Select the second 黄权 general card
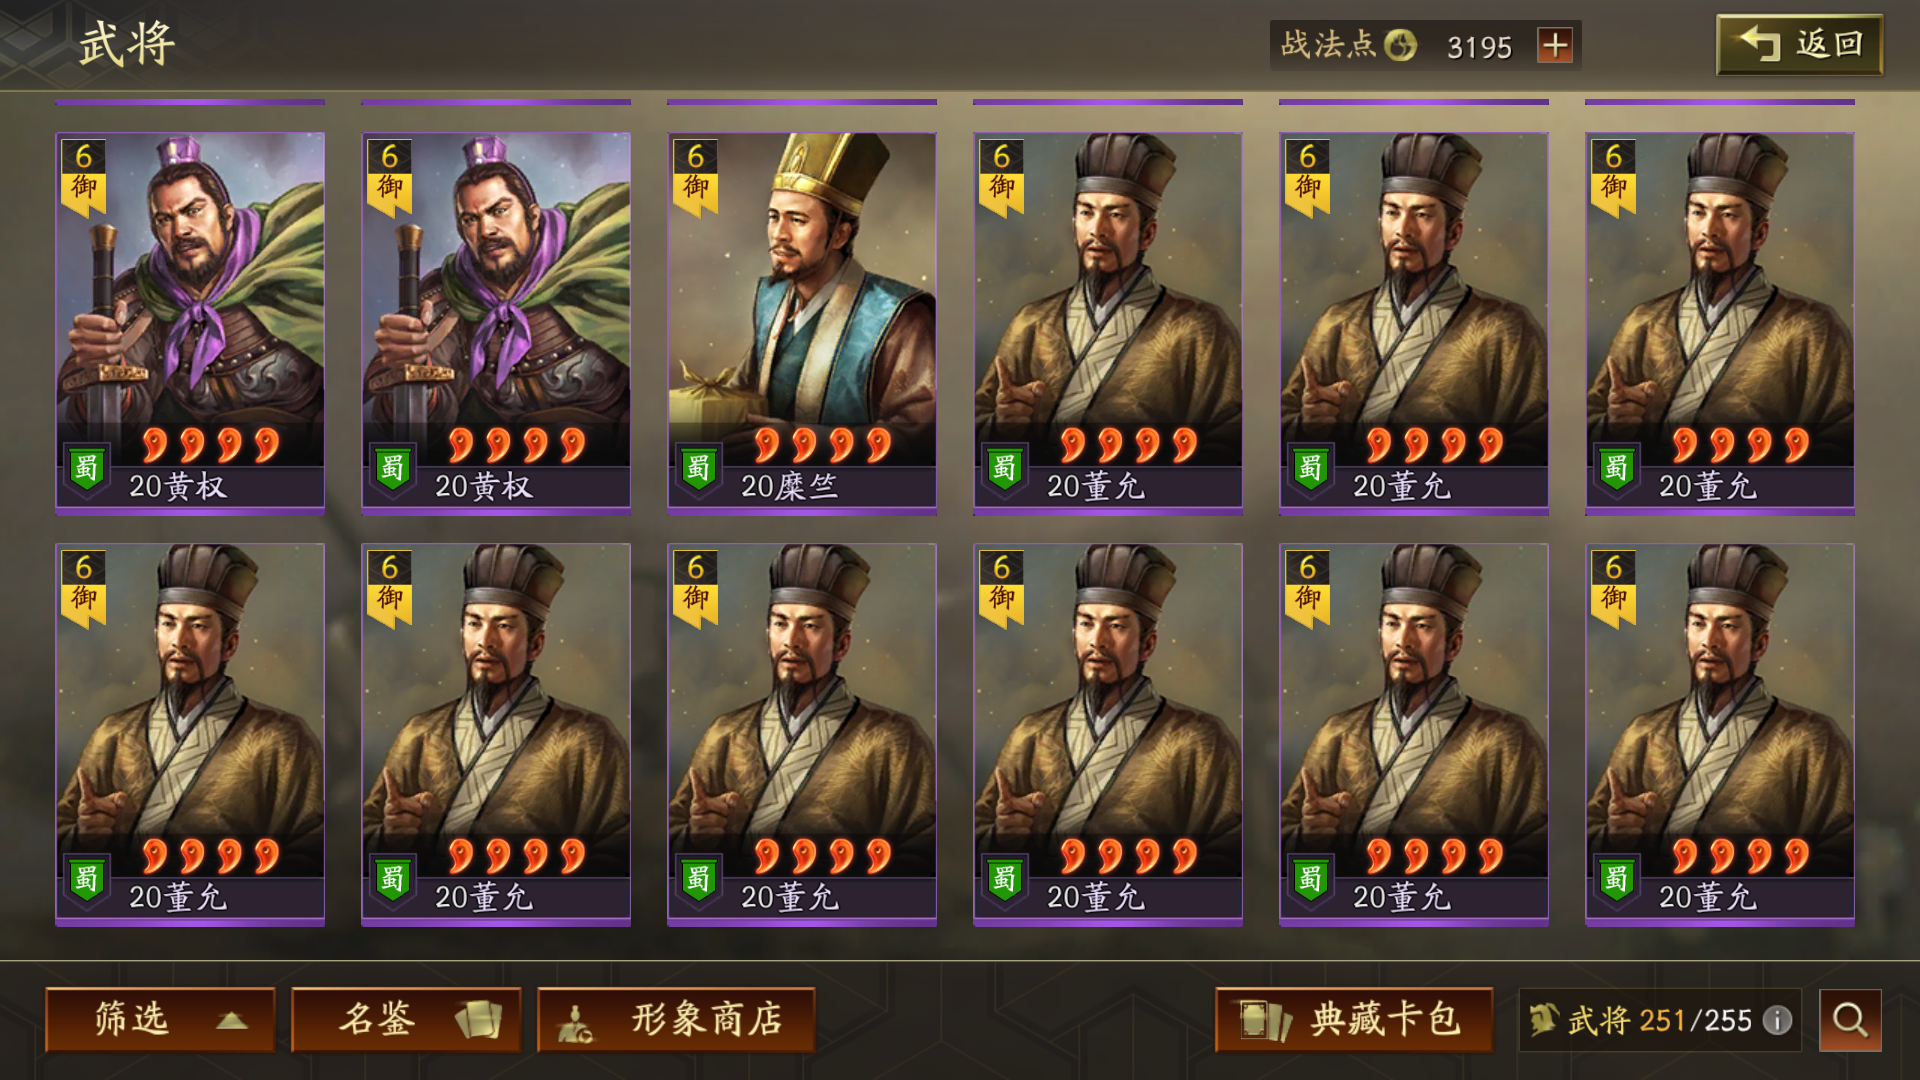 click(x=496, y=323)
